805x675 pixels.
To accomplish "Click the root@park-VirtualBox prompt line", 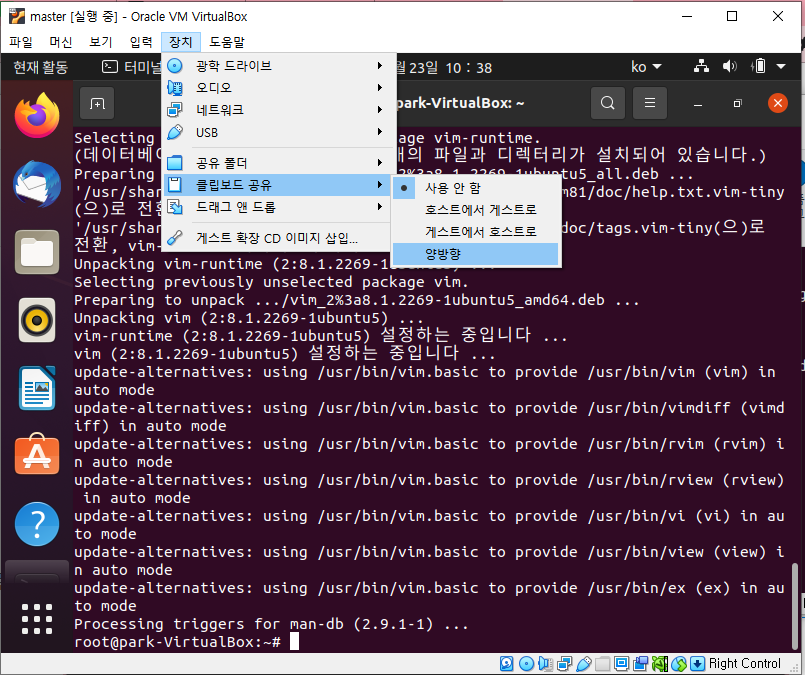I will (178, 642).
